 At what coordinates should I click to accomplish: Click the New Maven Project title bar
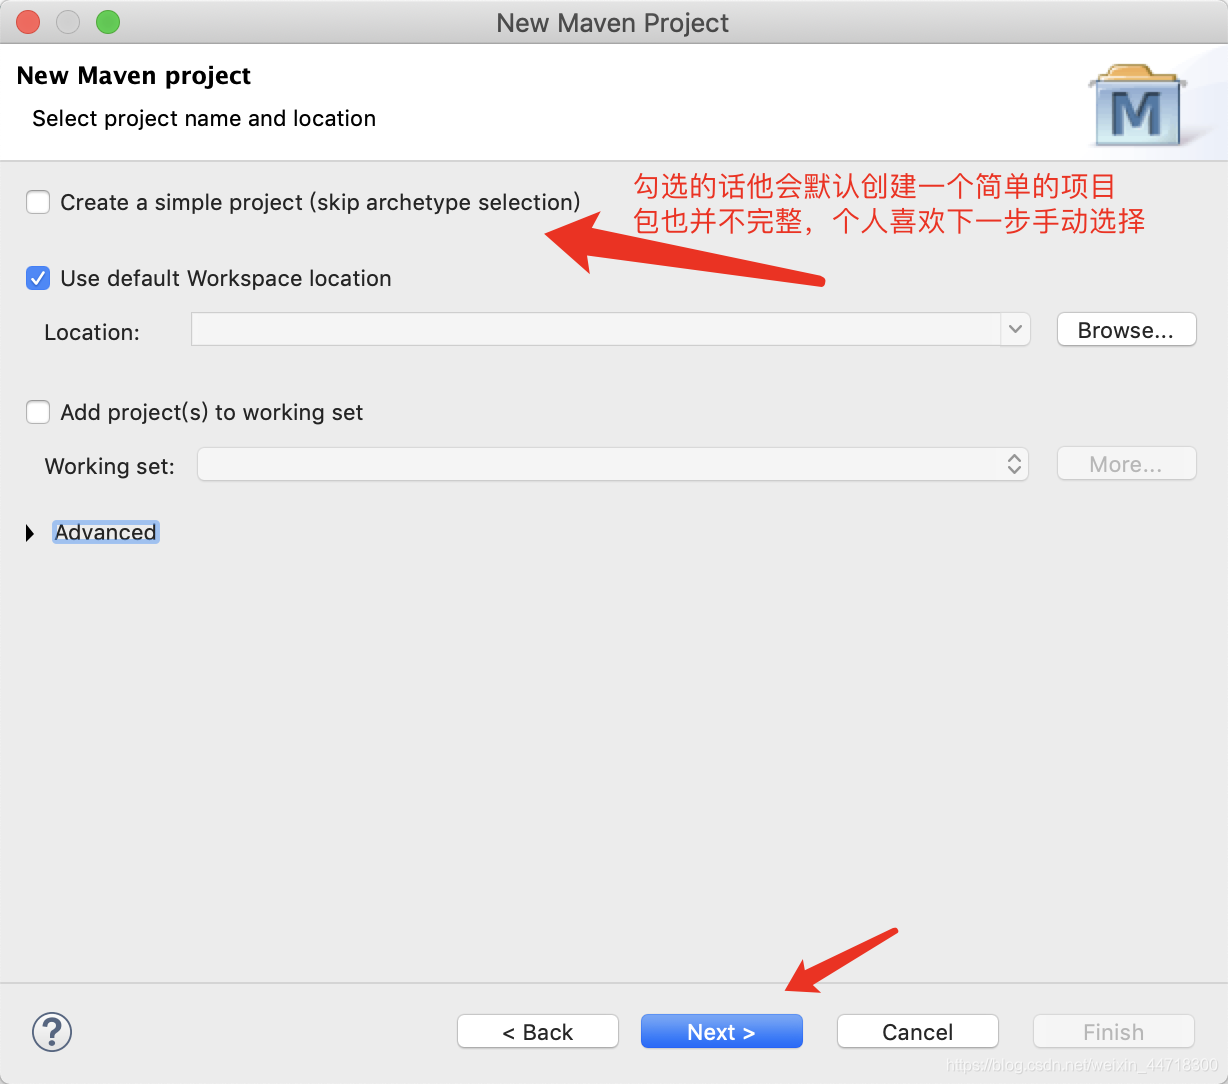click(x=613, y=22)
